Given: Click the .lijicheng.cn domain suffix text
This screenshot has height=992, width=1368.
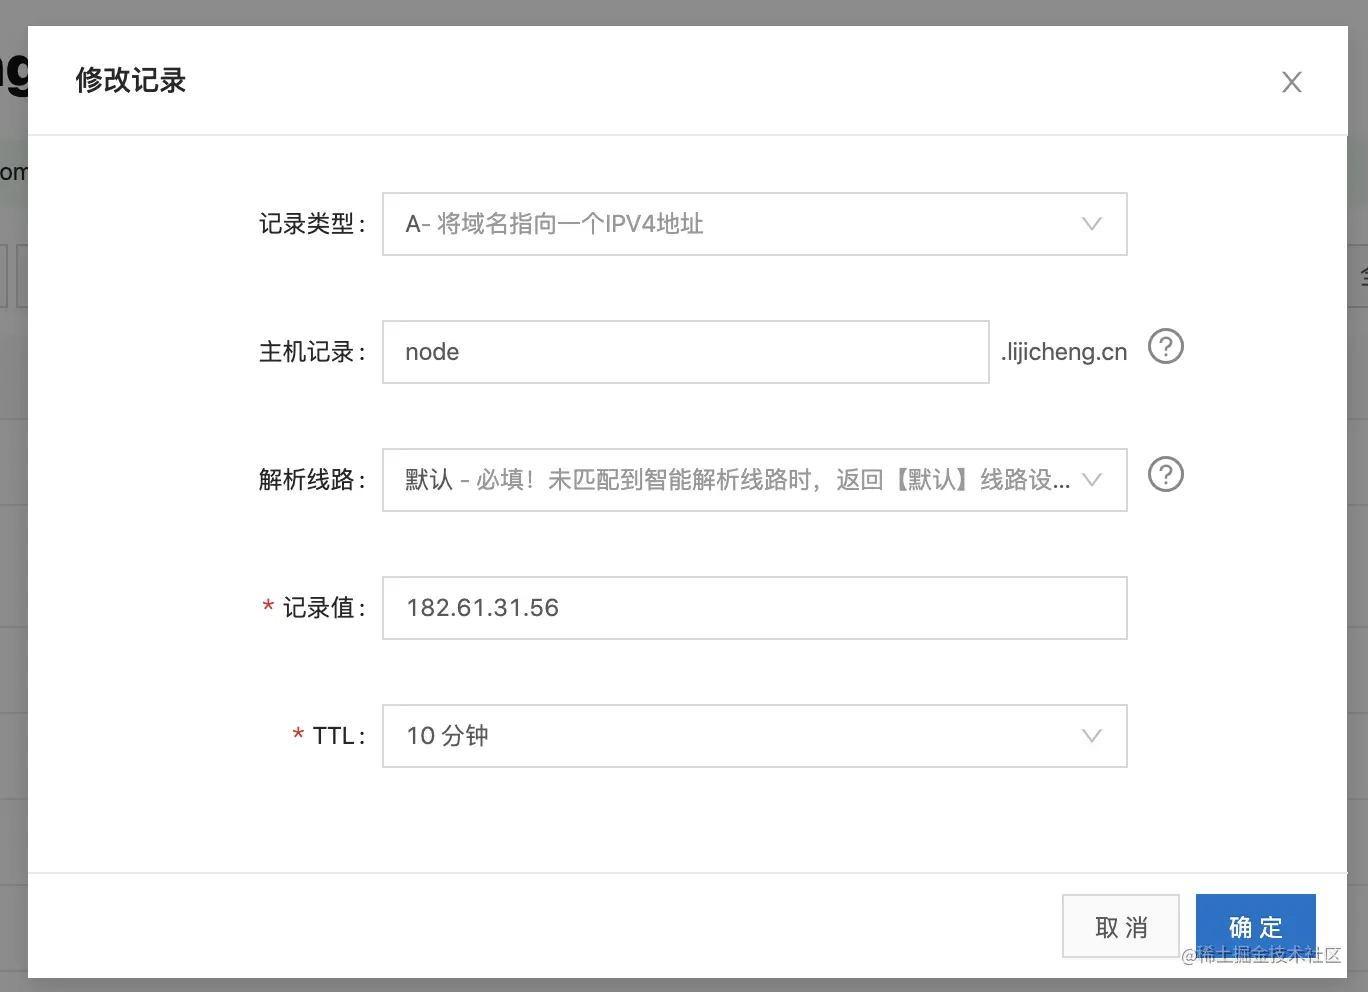Looking at the screenshot, I should click(x=1064, y=352).
